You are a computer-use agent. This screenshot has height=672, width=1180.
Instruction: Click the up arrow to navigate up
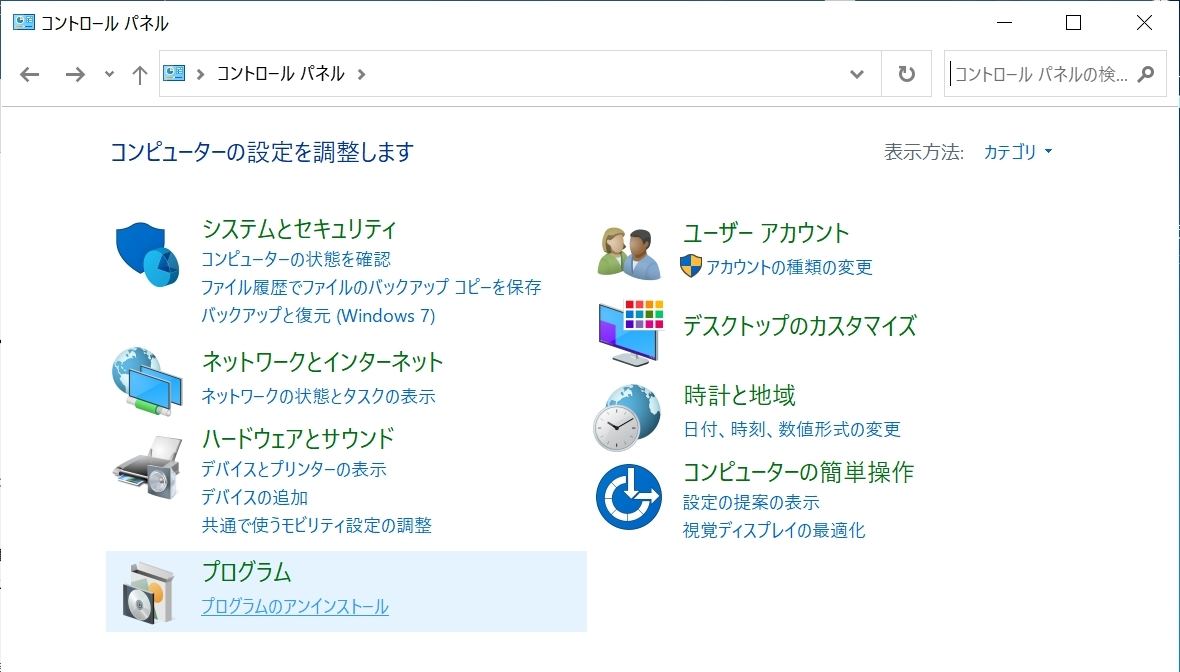point(138,73)
